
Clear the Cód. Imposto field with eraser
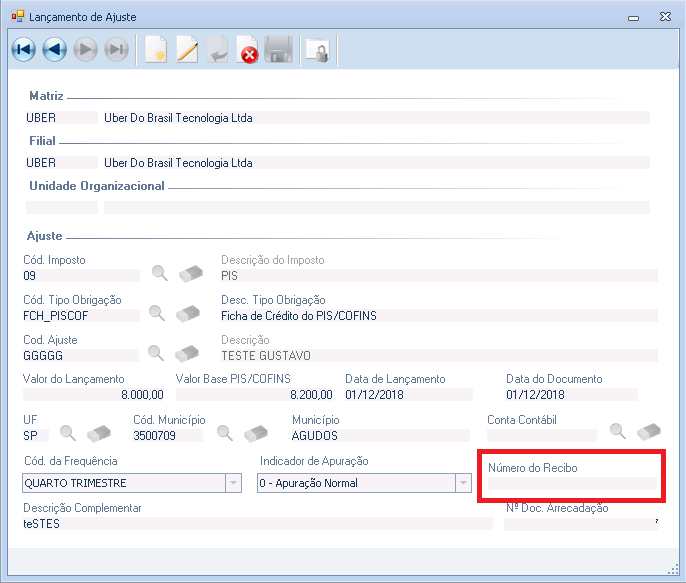click(190, 273)
